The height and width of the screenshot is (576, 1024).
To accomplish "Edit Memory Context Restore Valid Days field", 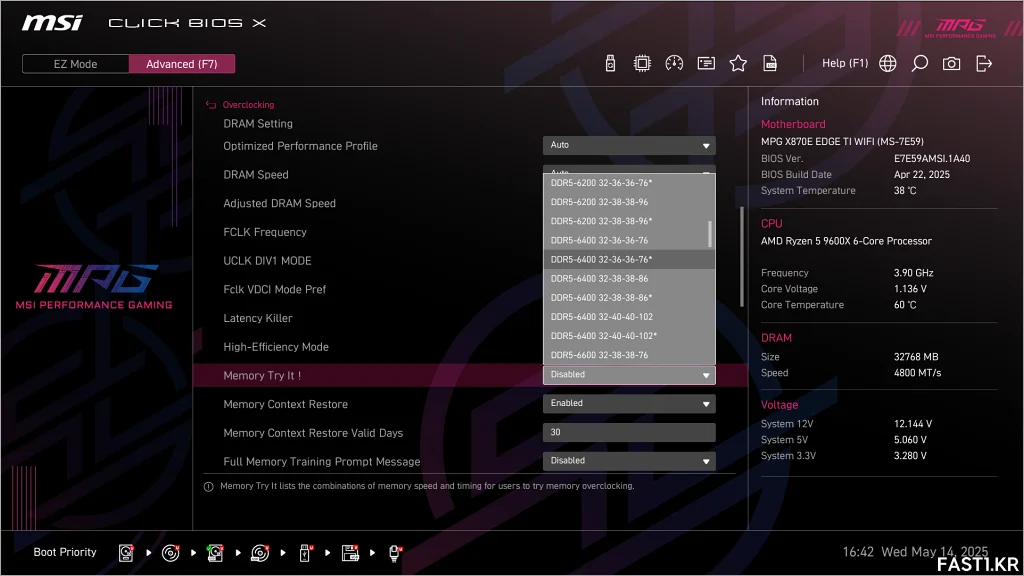I will pyautogui.click(x=629, y=432).
